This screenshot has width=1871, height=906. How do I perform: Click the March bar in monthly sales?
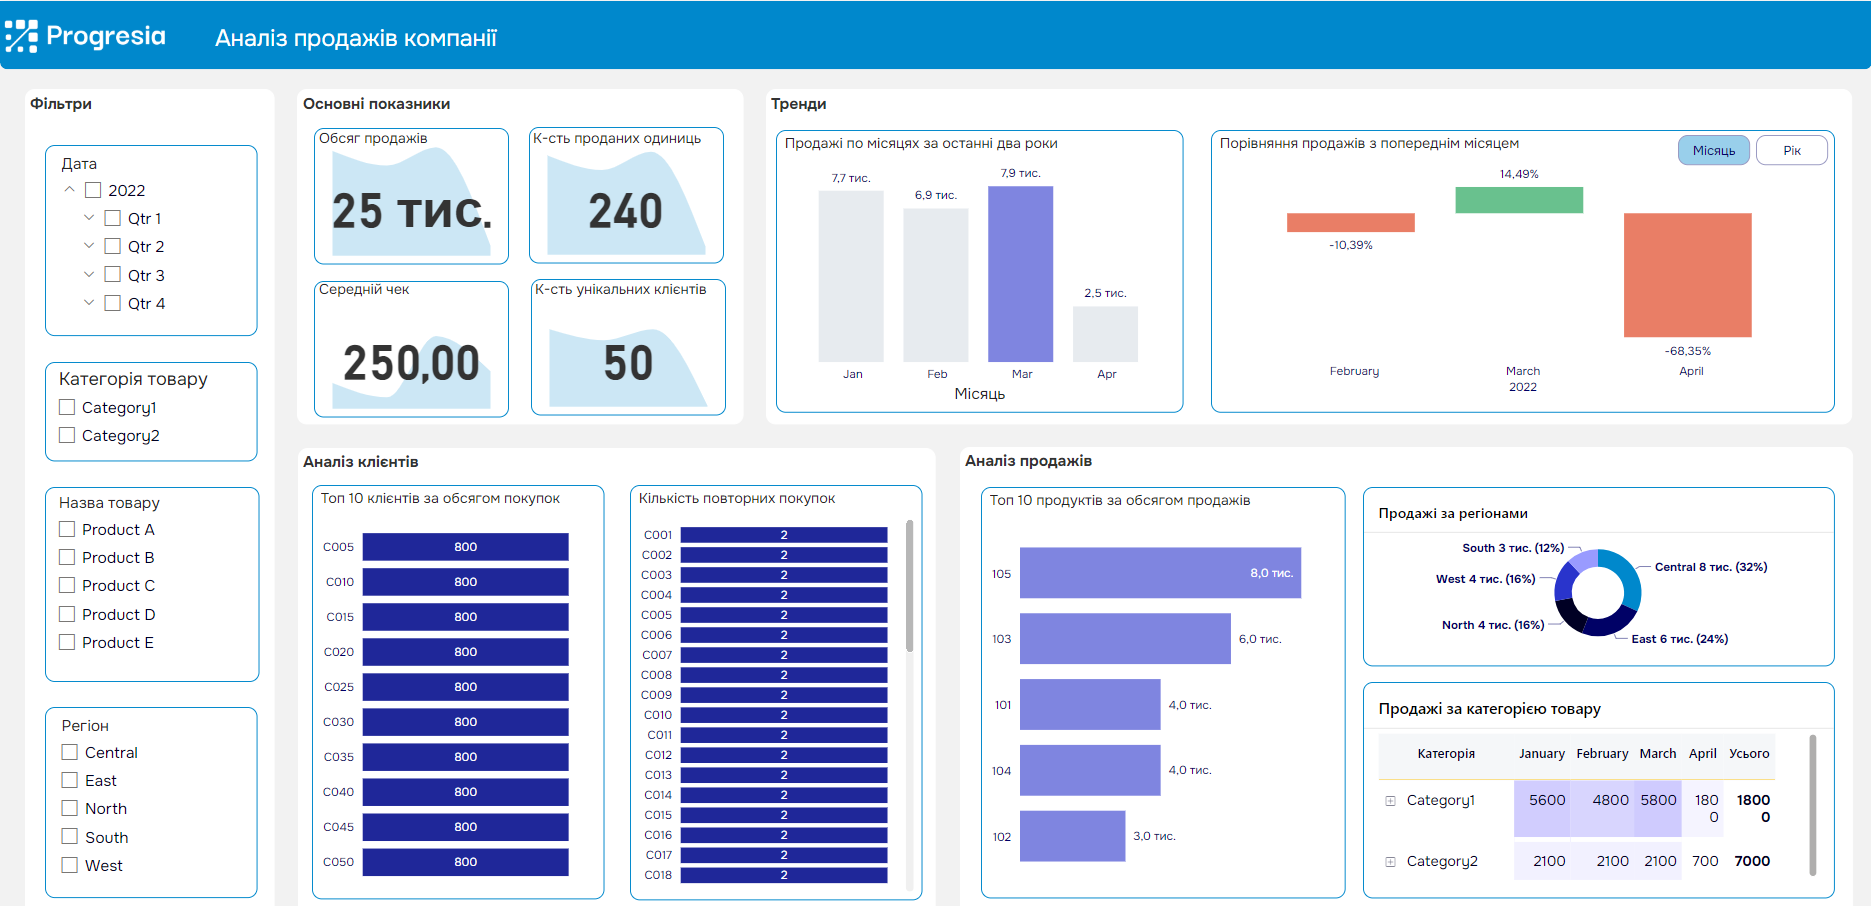pos(1020,274)
